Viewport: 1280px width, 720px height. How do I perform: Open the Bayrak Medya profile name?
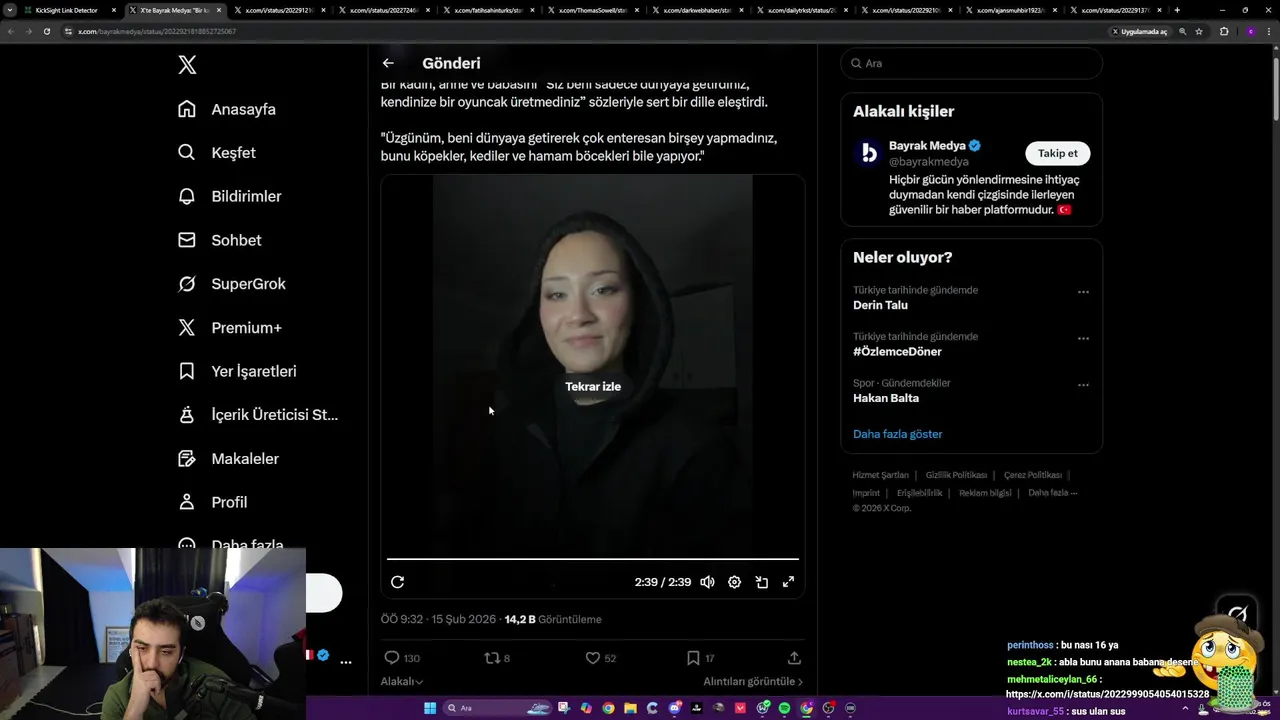(927, 145)
